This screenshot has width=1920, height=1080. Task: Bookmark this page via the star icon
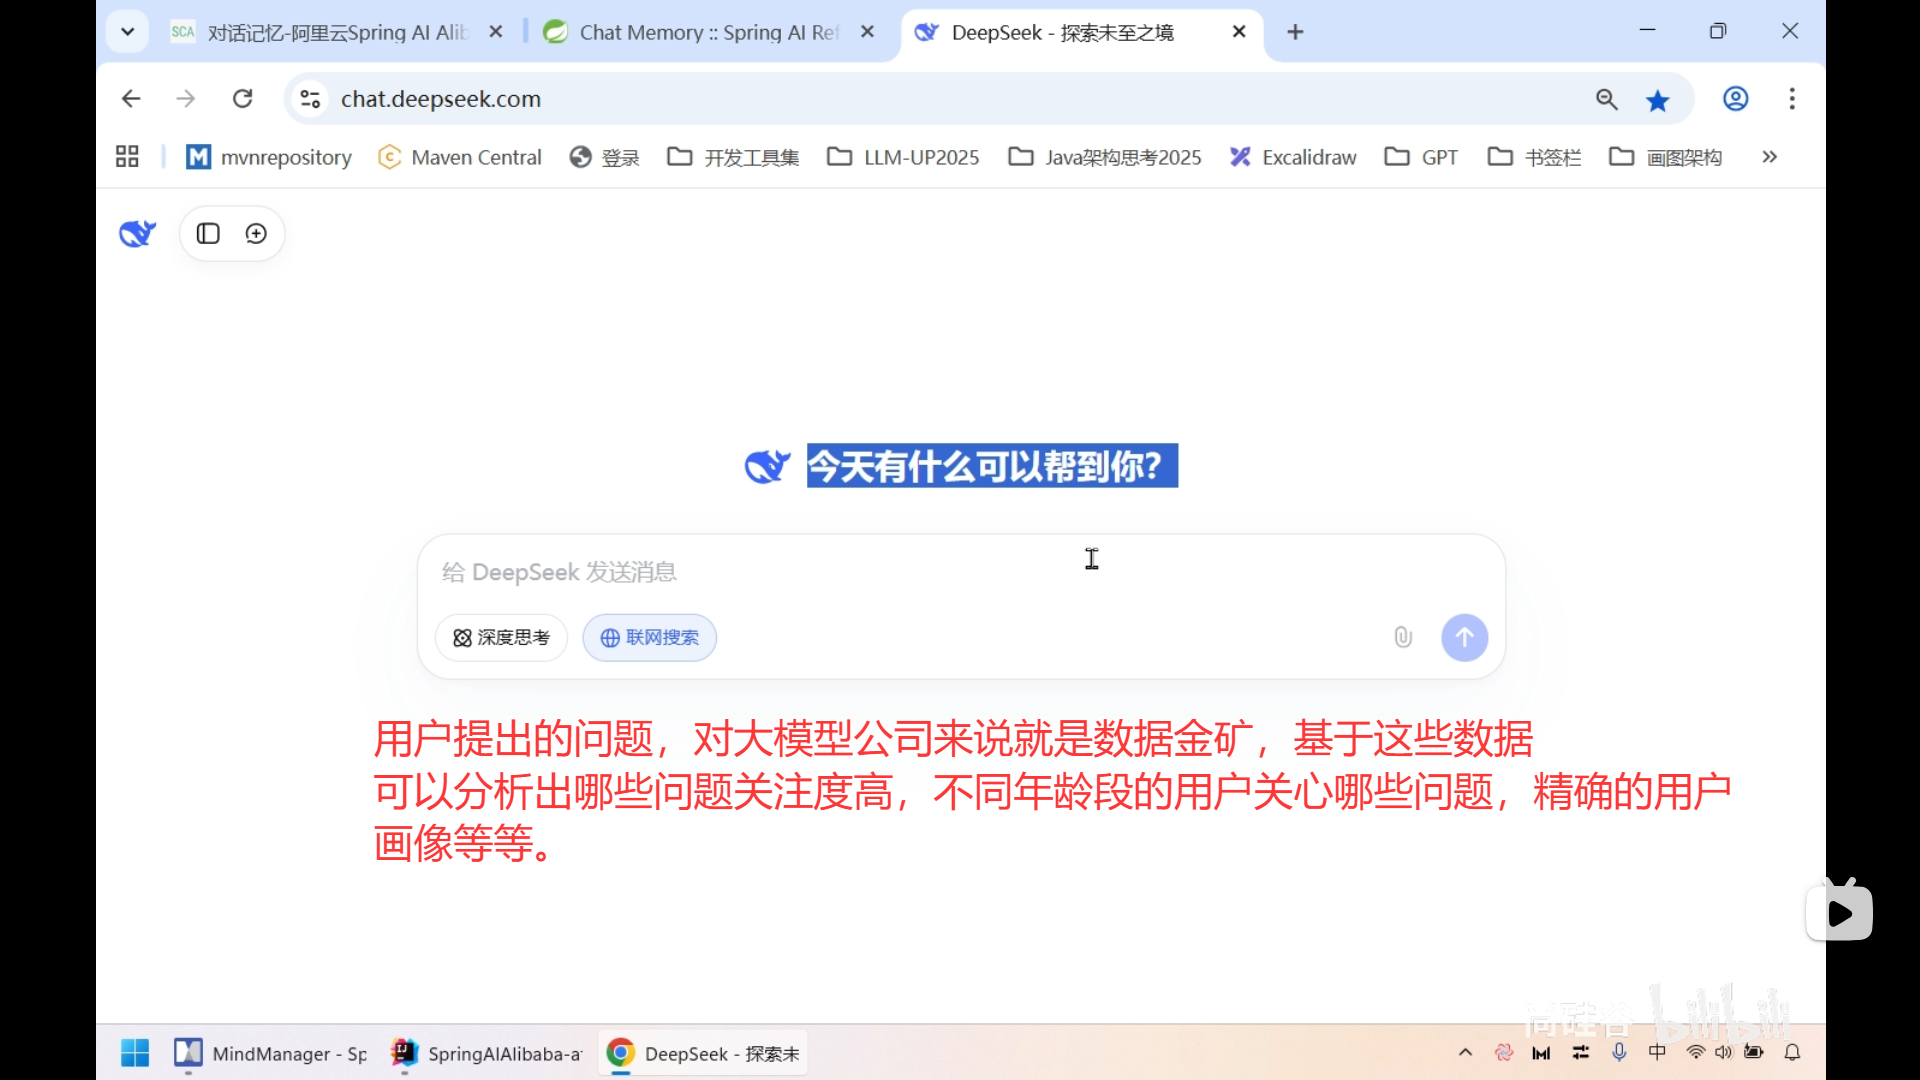[x=1658, y=99]
